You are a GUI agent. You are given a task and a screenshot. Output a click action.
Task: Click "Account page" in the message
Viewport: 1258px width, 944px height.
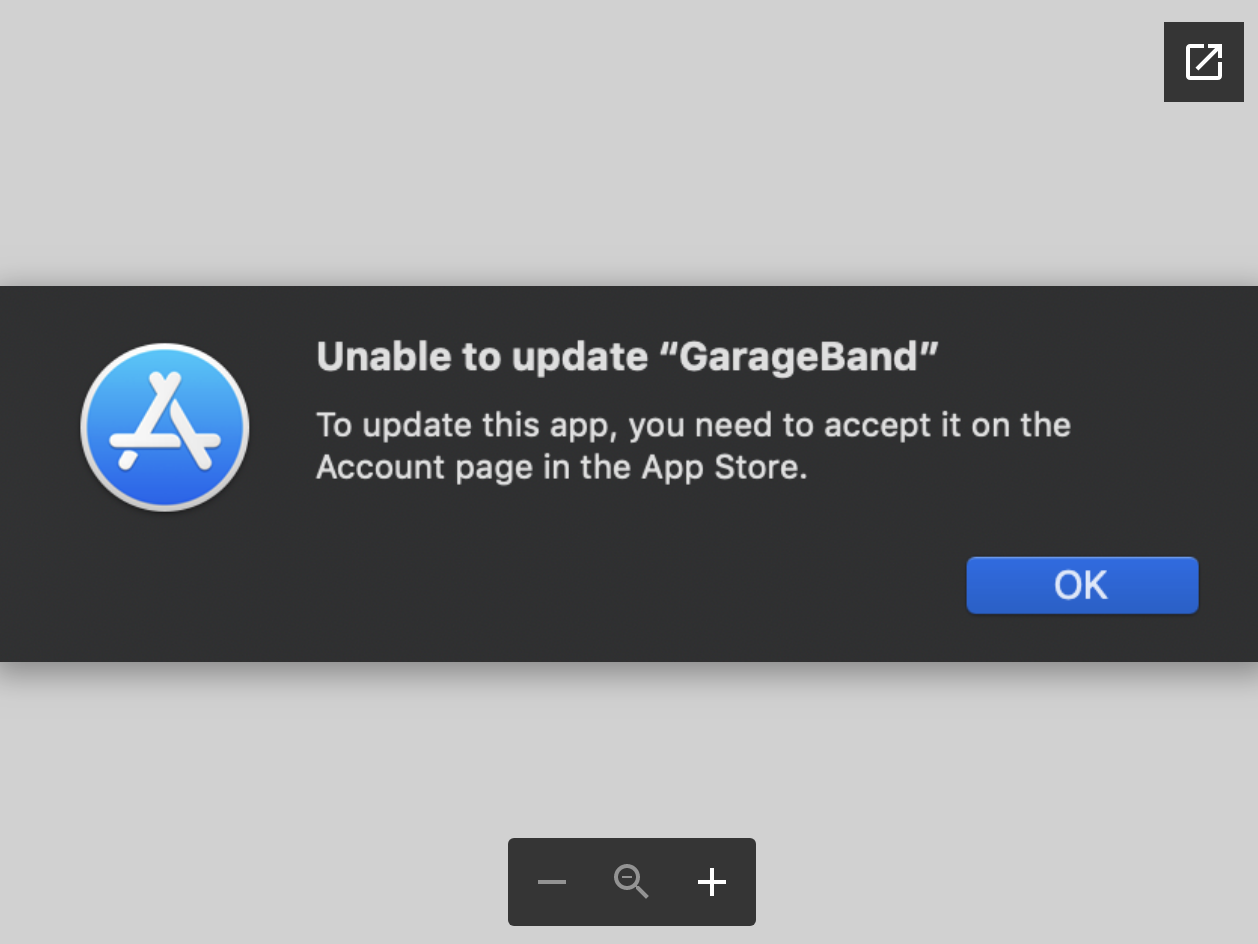click(x=424, y=467)
